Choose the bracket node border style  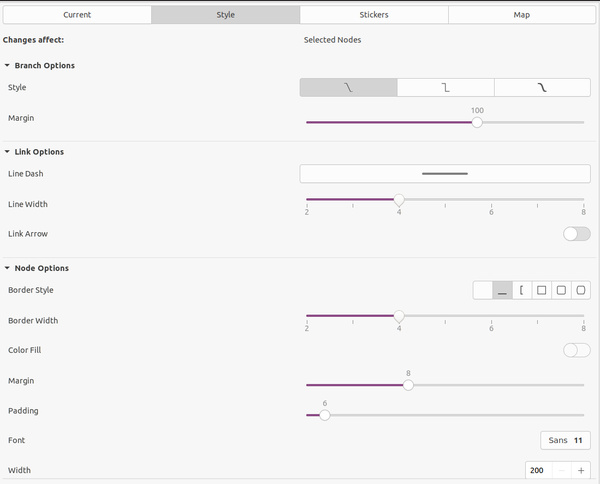[522, 290]
